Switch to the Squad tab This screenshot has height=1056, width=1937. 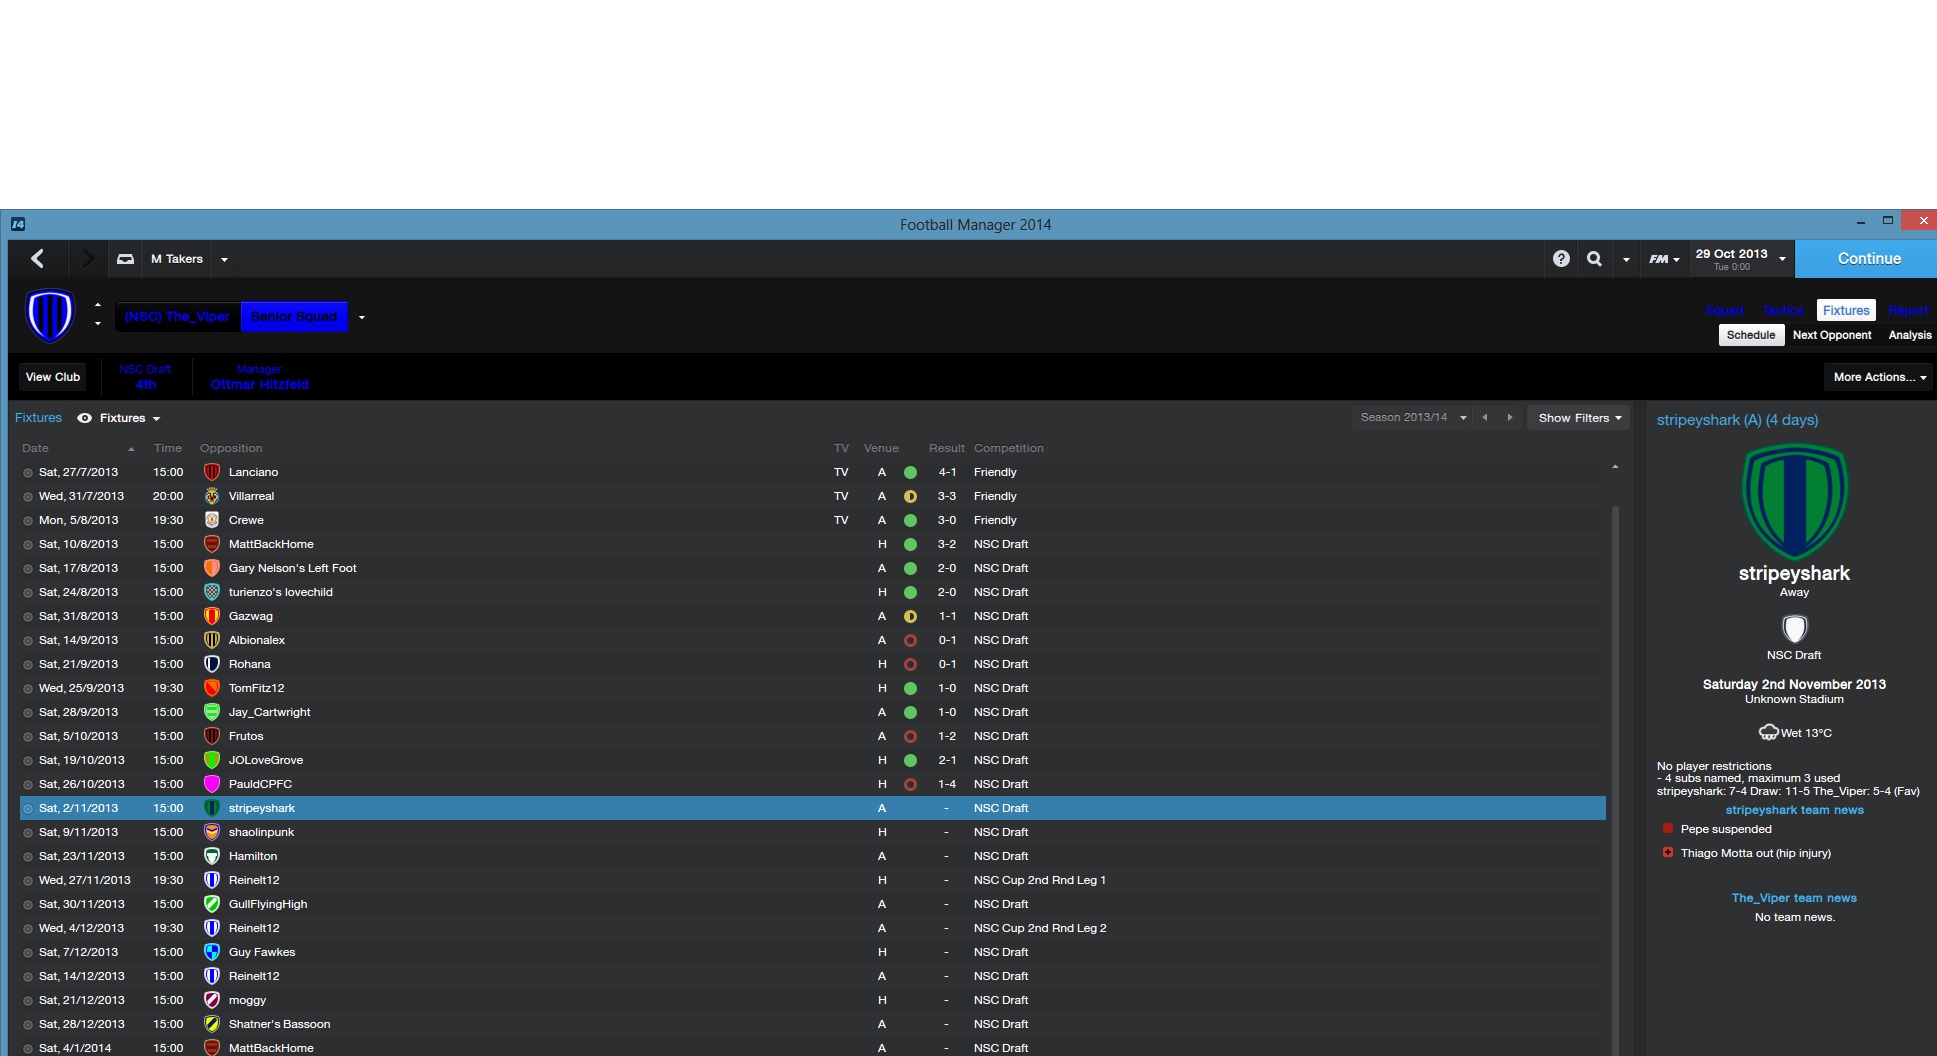click(x=1724, y=311)
